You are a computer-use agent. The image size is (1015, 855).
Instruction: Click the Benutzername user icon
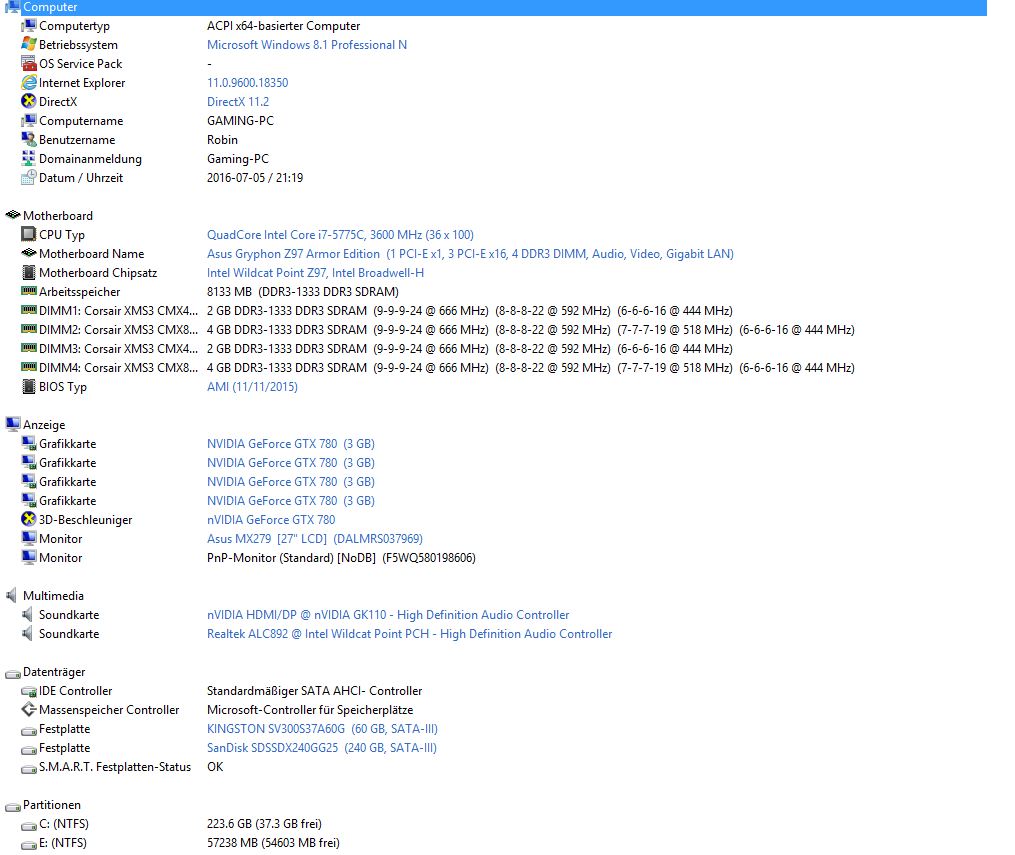pyautogui.click(x=28, y=140)
